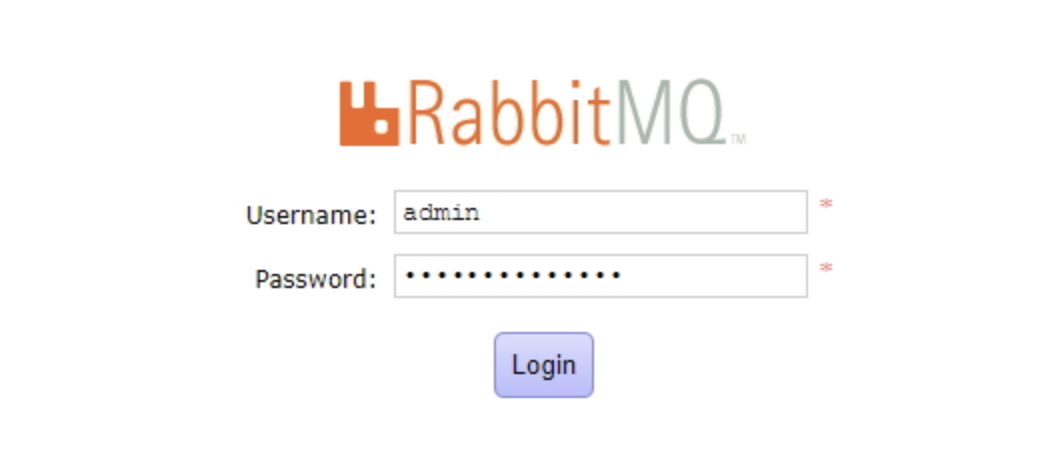Click the white square inside rabbit icon

381,126
